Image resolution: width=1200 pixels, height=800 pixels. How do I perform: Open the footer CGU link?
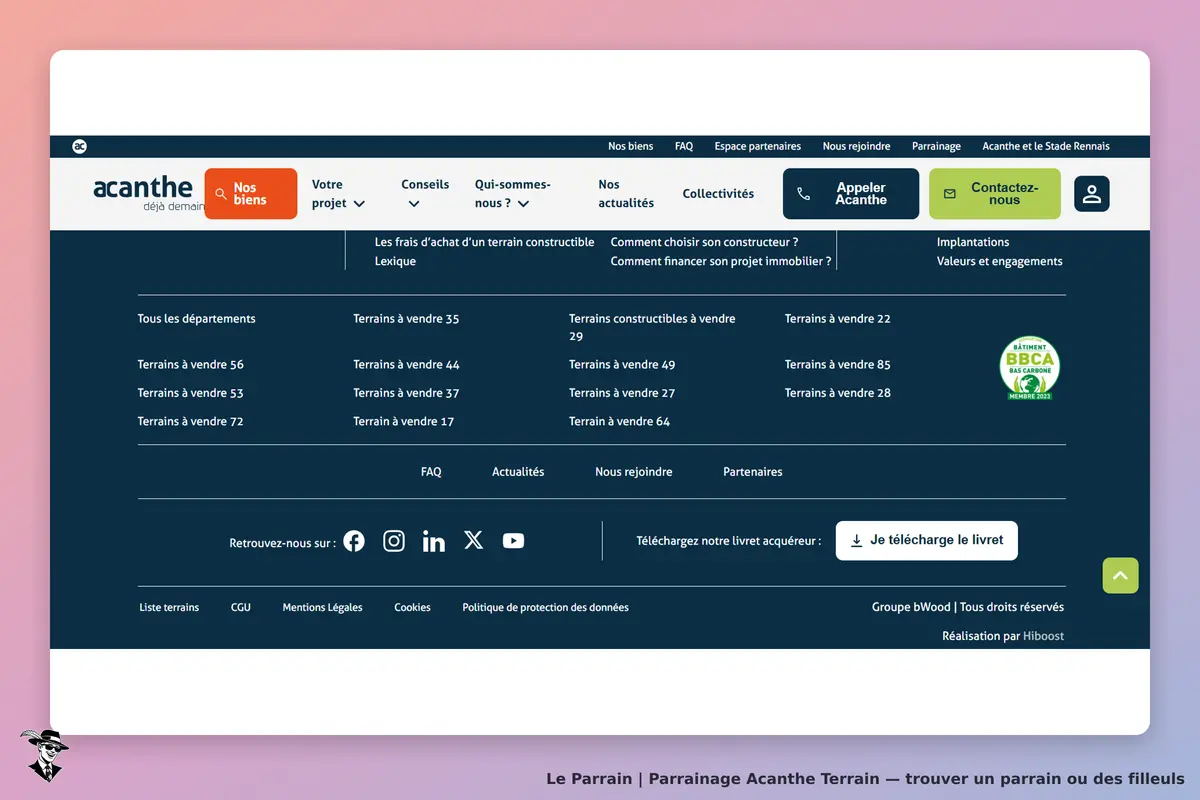tap(241, 607)
